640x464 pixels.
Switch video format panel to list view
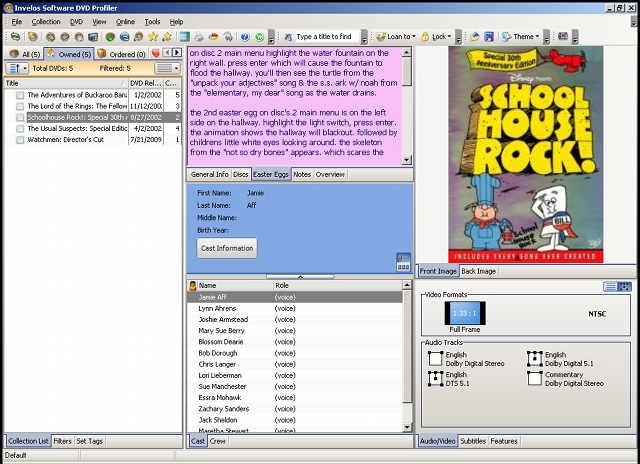[610, 286]
